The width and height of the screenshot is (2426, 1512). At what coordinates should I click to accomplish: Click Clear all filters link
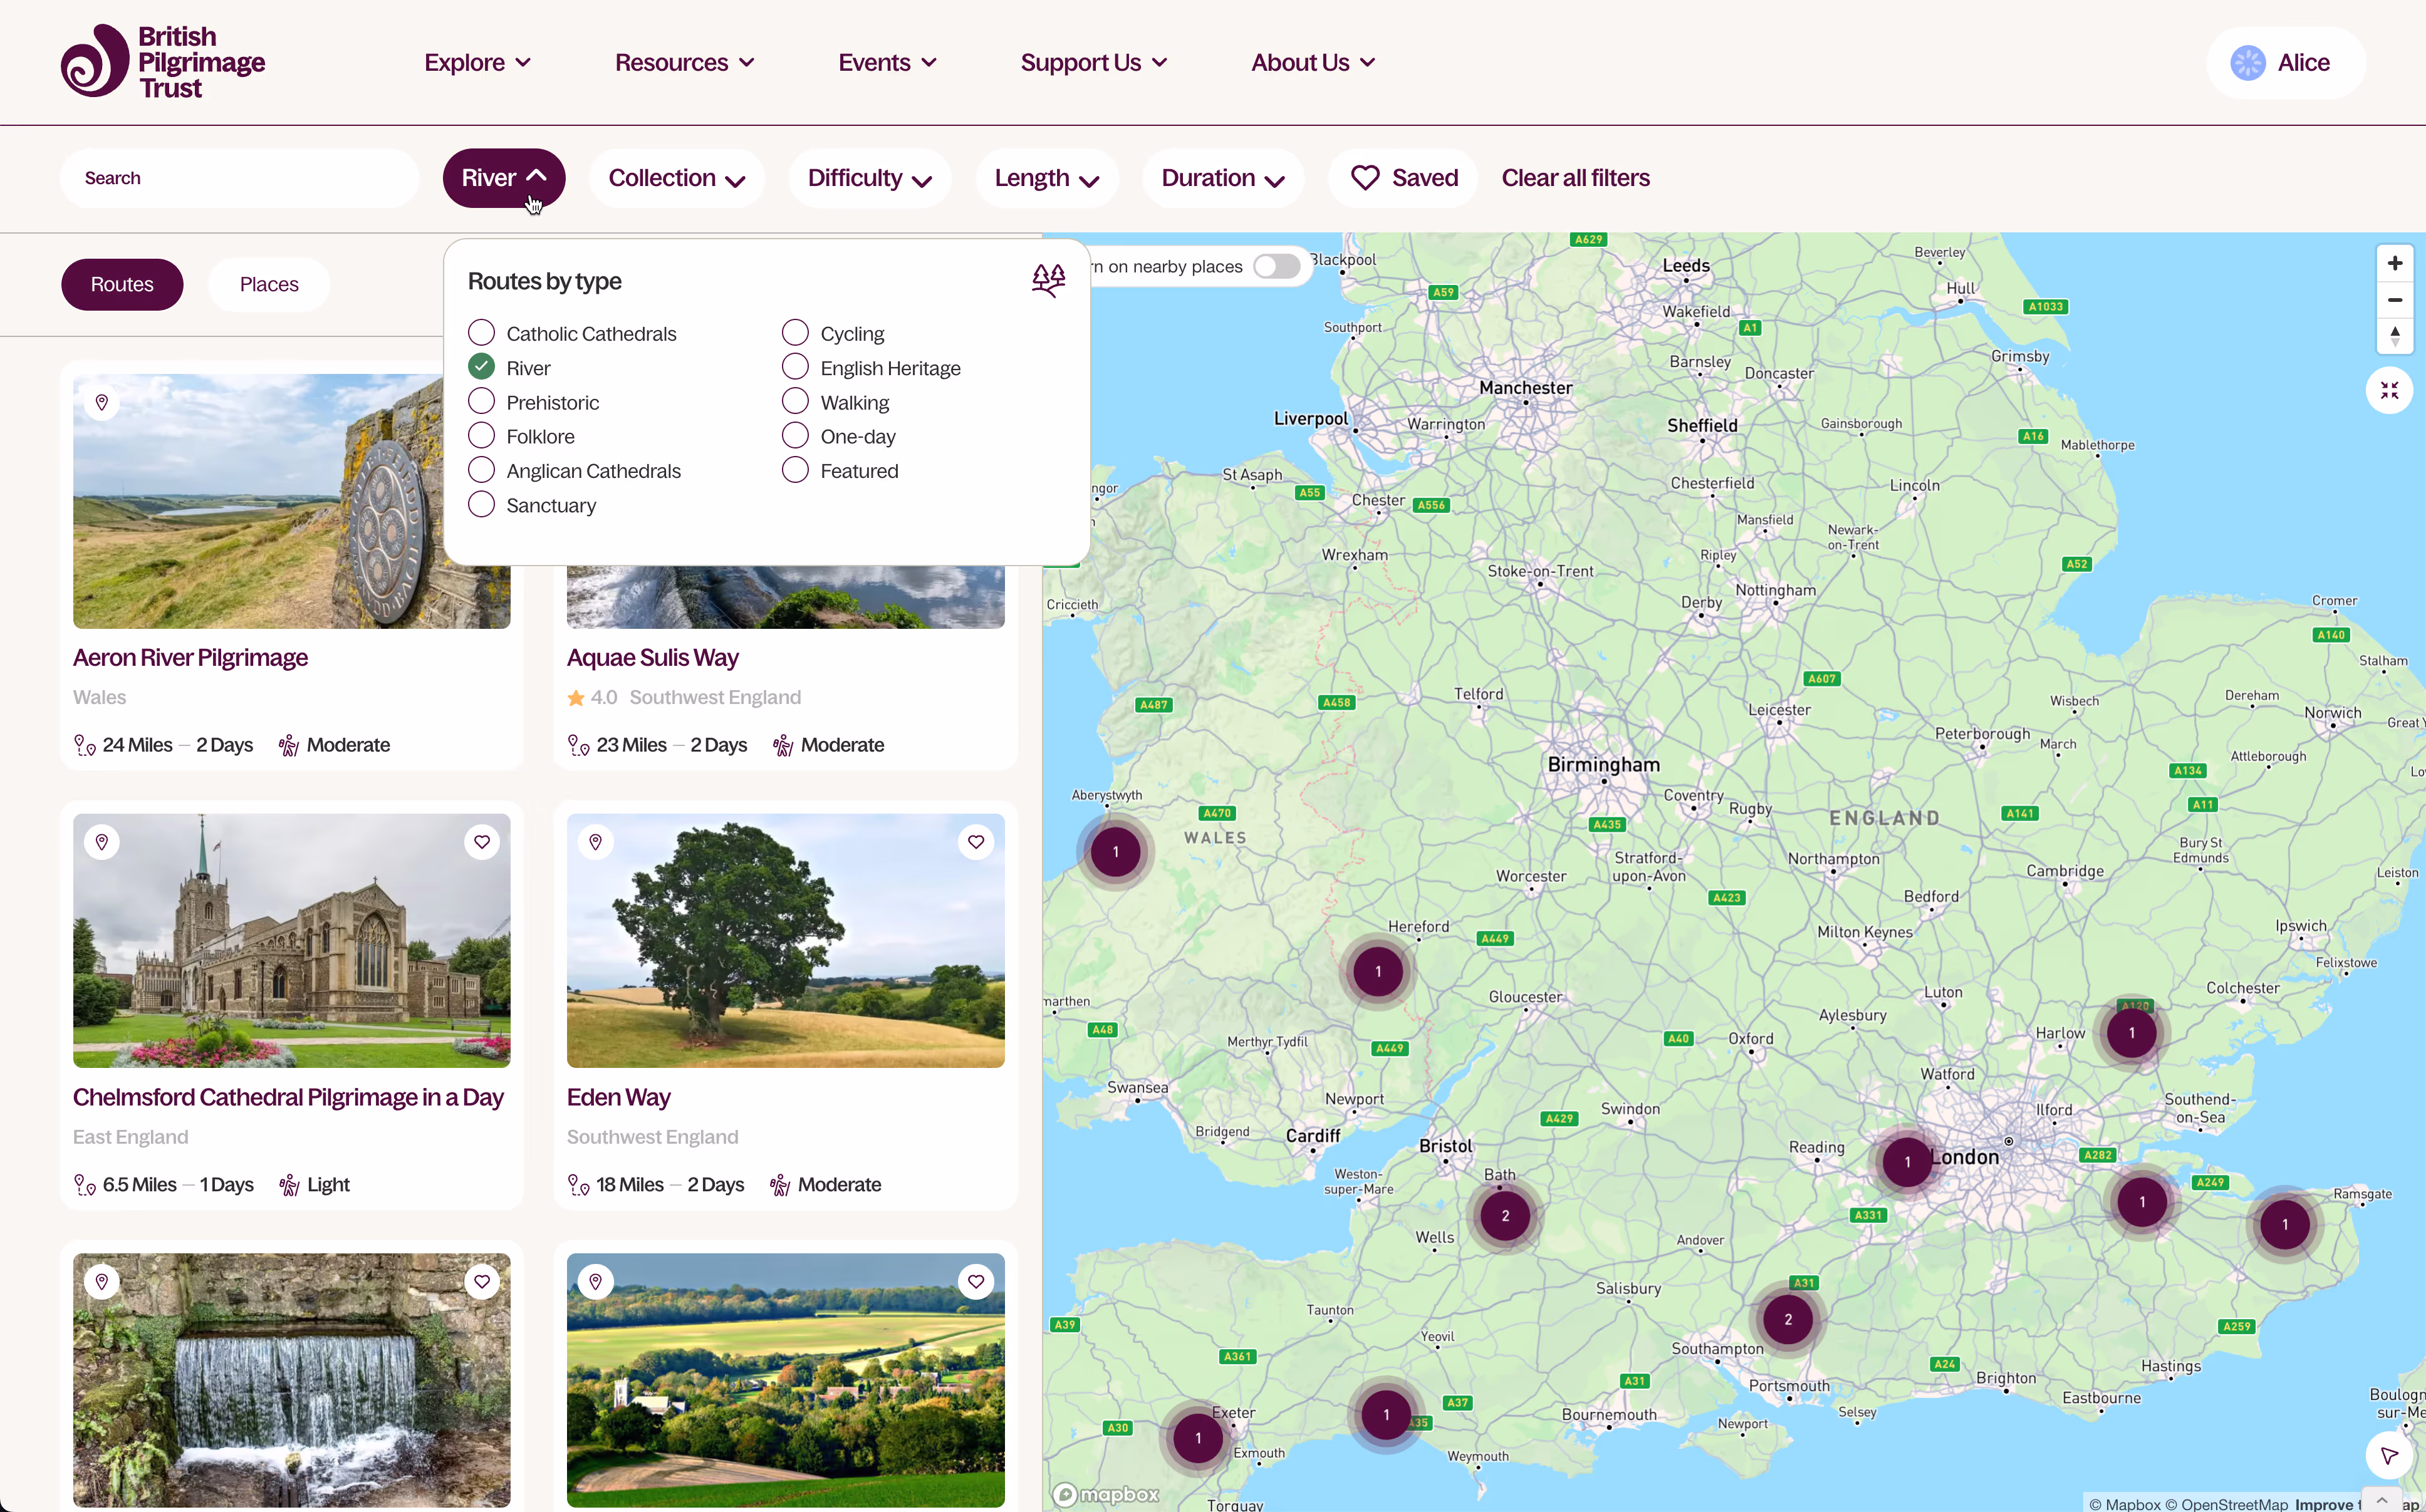[1575, 178]
